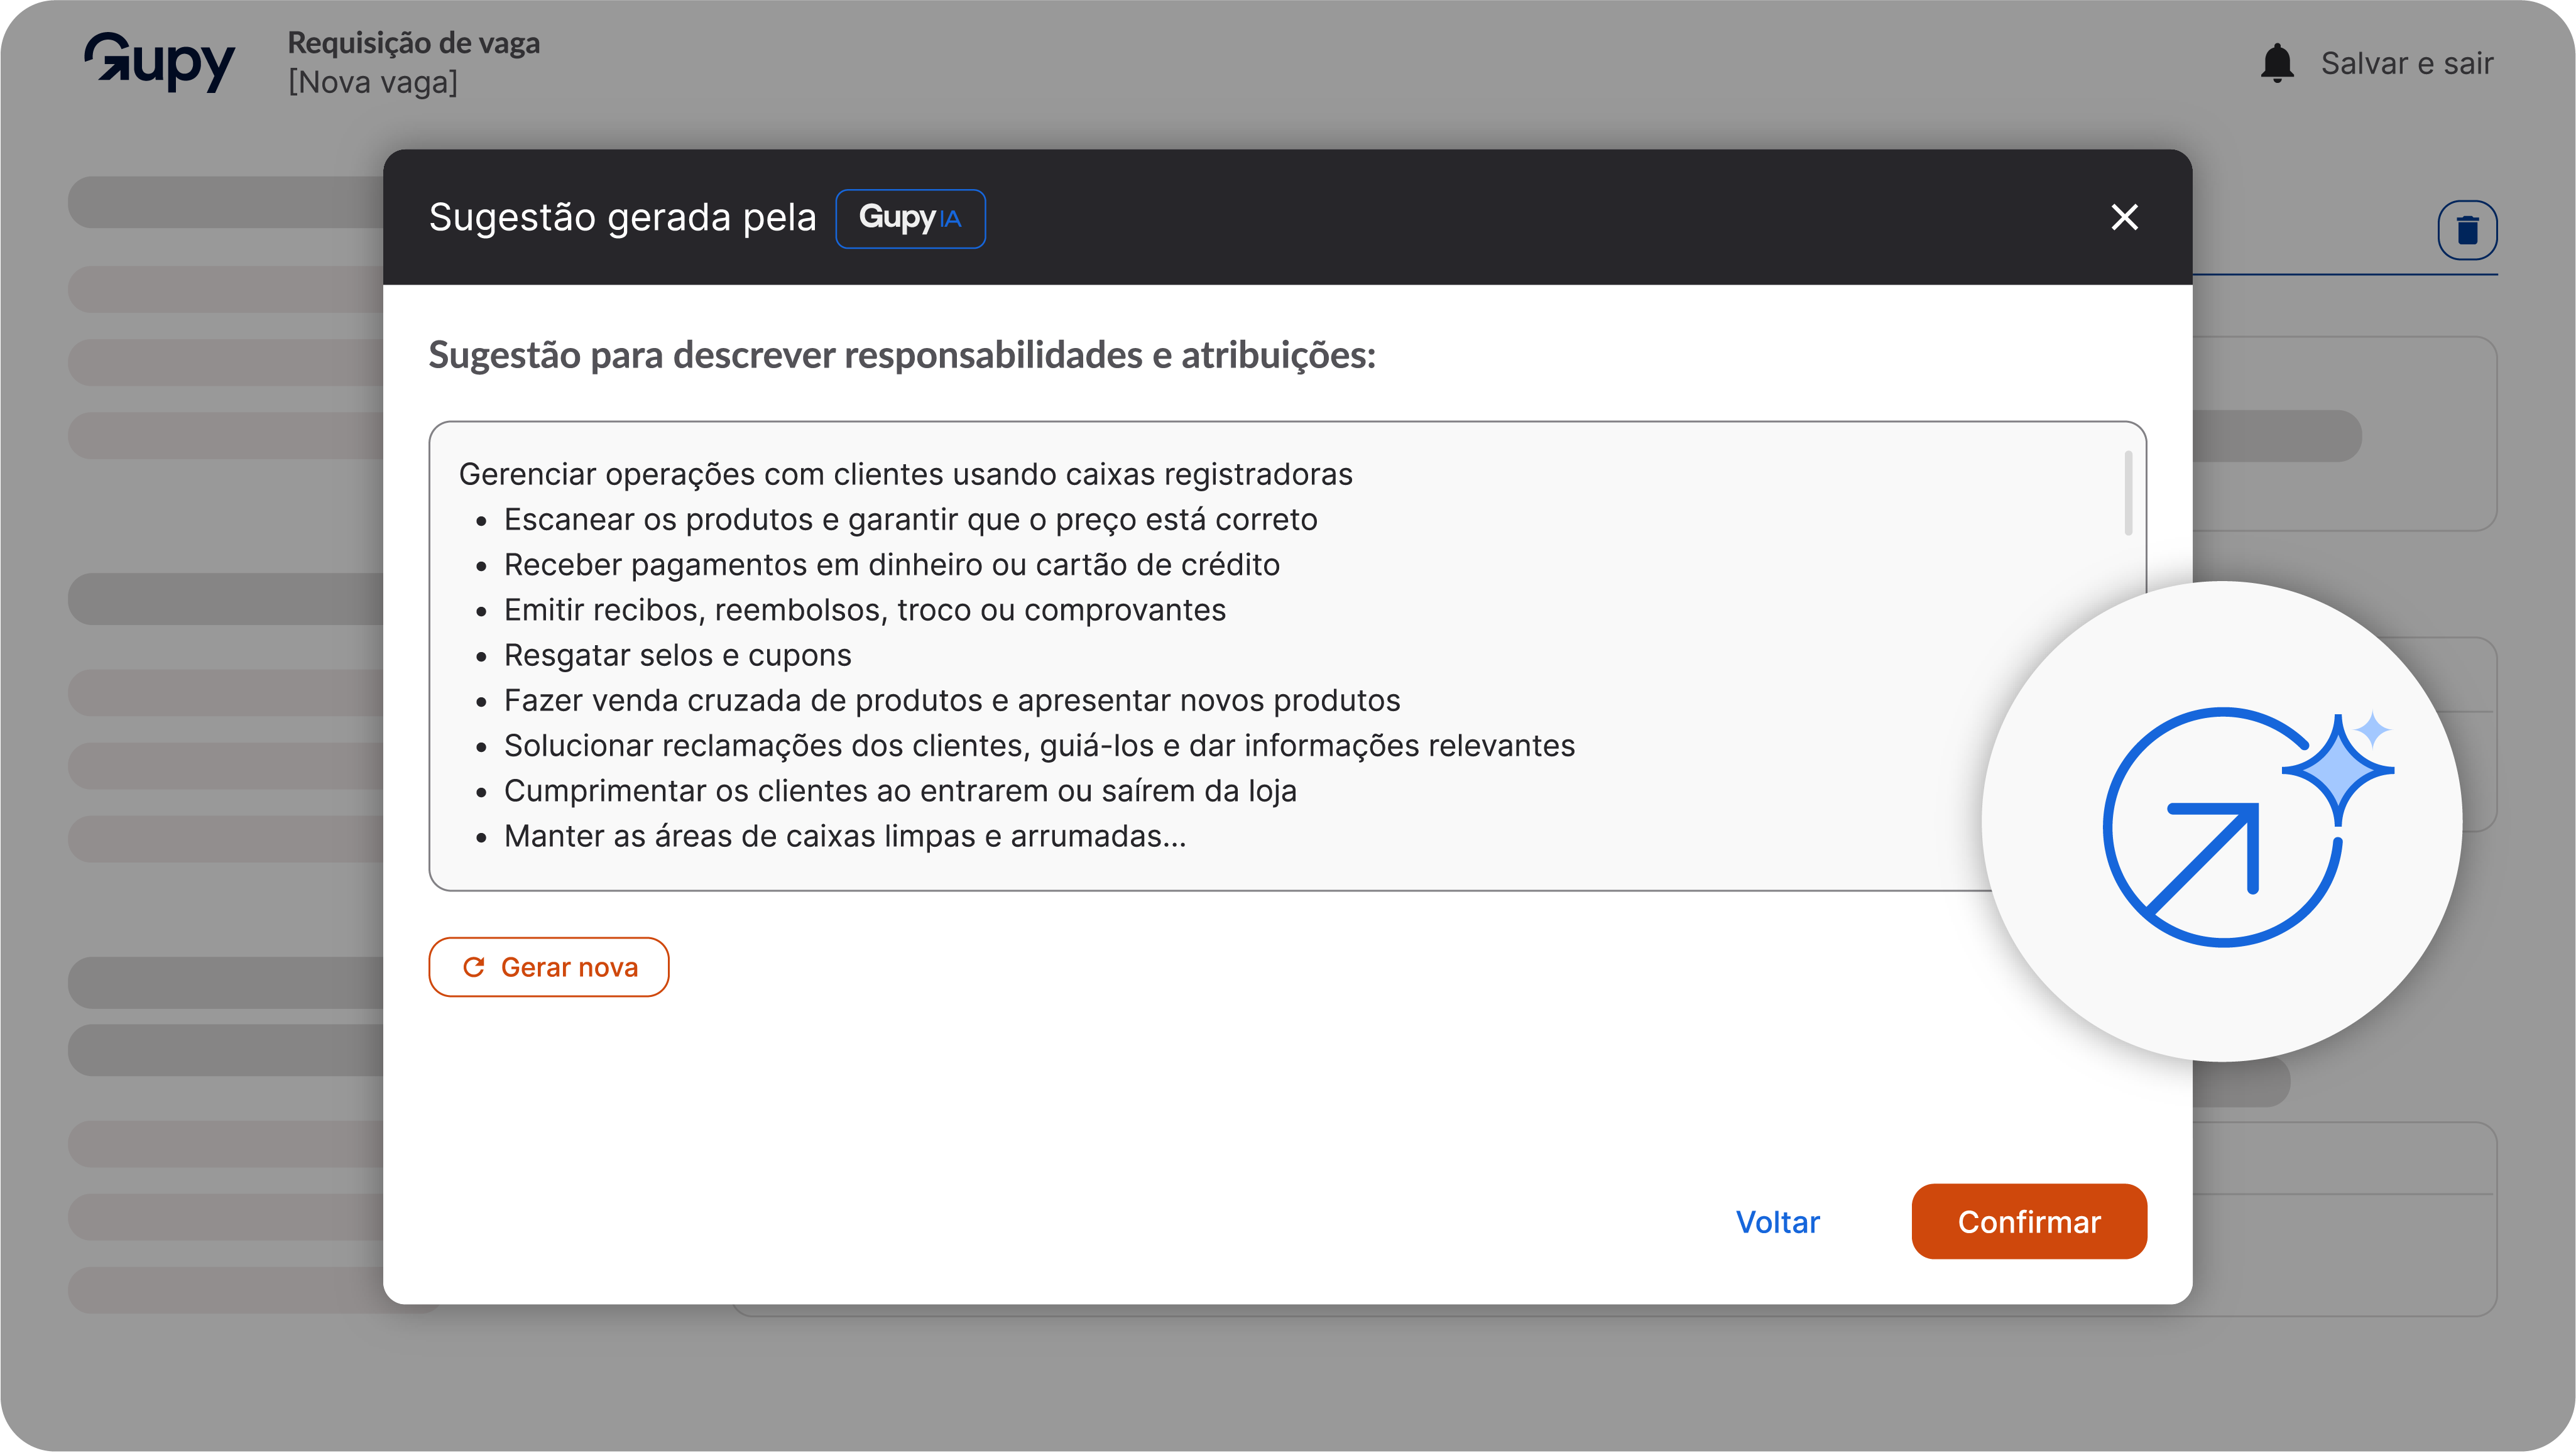Click the text "Resgatar selos e cupons"
This screenshot has height=1453, width=2576.
tap(677, 655)
